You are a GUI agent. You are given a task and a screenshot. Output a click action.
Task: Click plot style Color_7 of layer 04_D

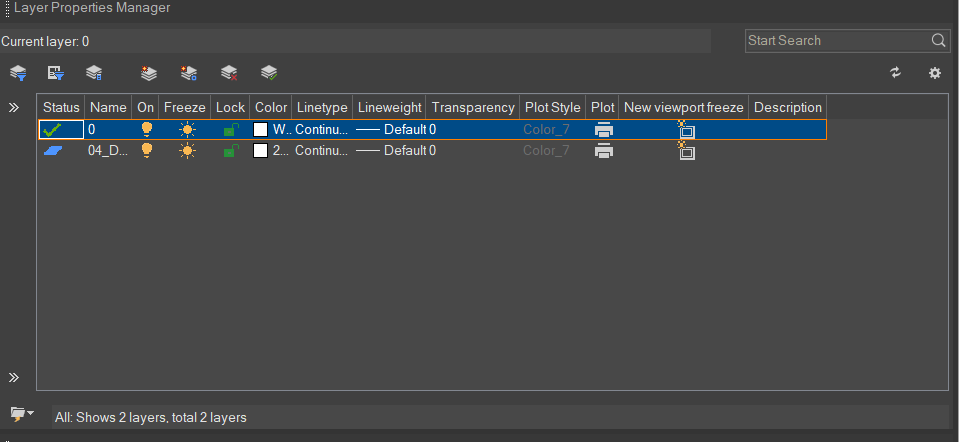(546, 150)
